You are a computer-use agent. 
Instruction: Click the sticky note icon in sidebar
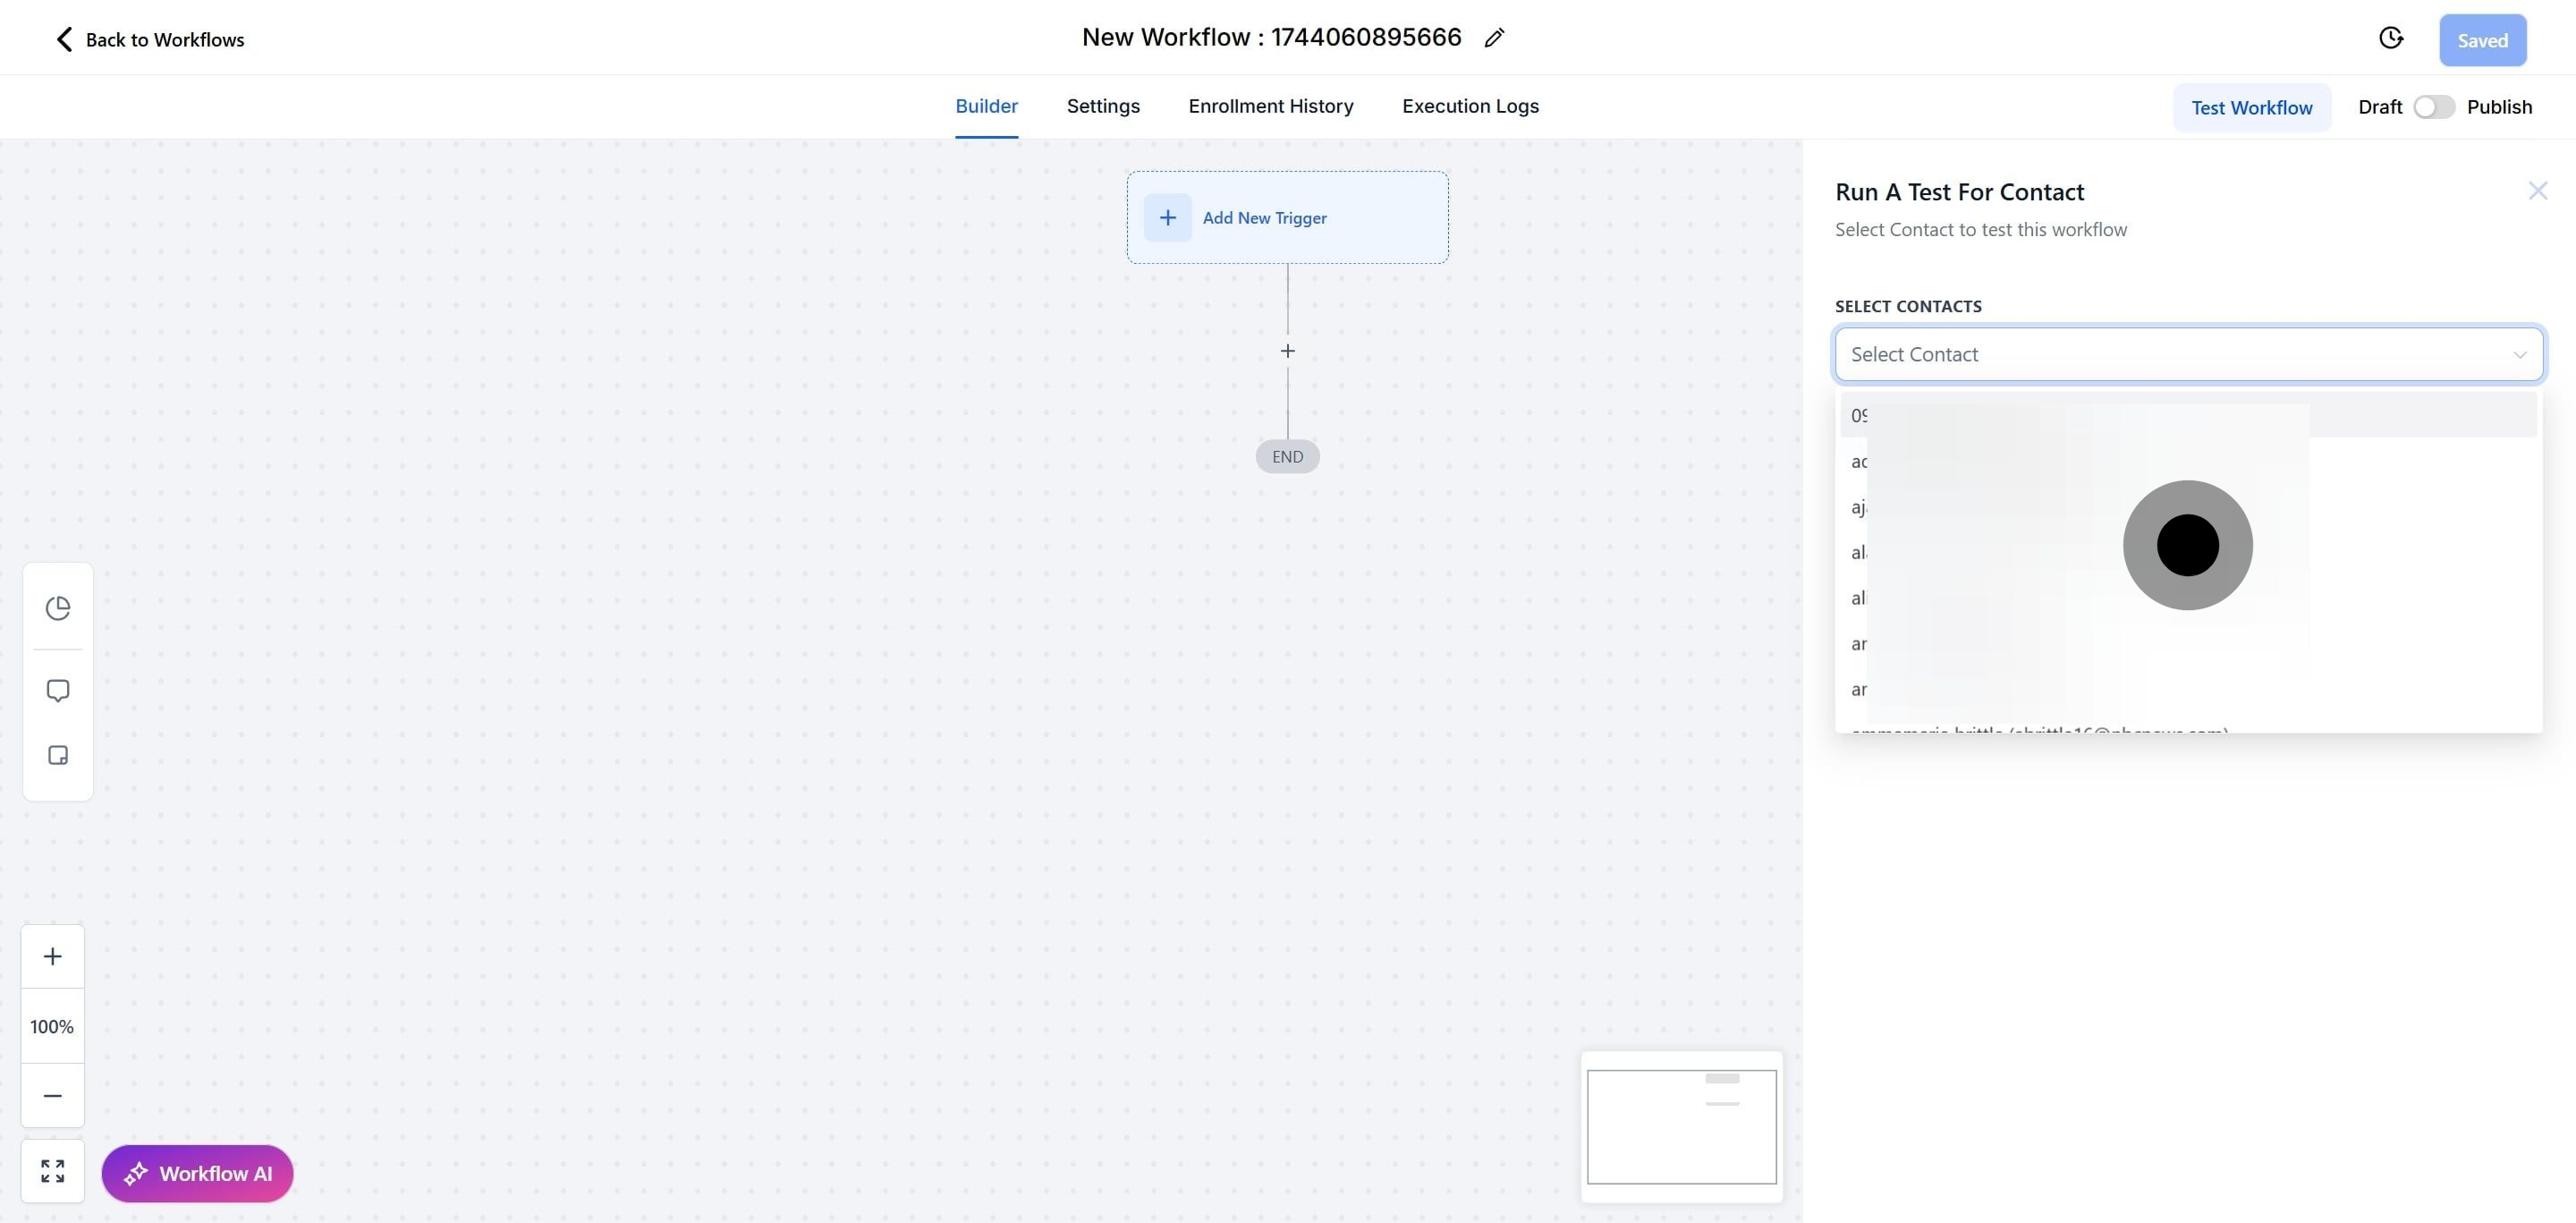click(58, 755)
